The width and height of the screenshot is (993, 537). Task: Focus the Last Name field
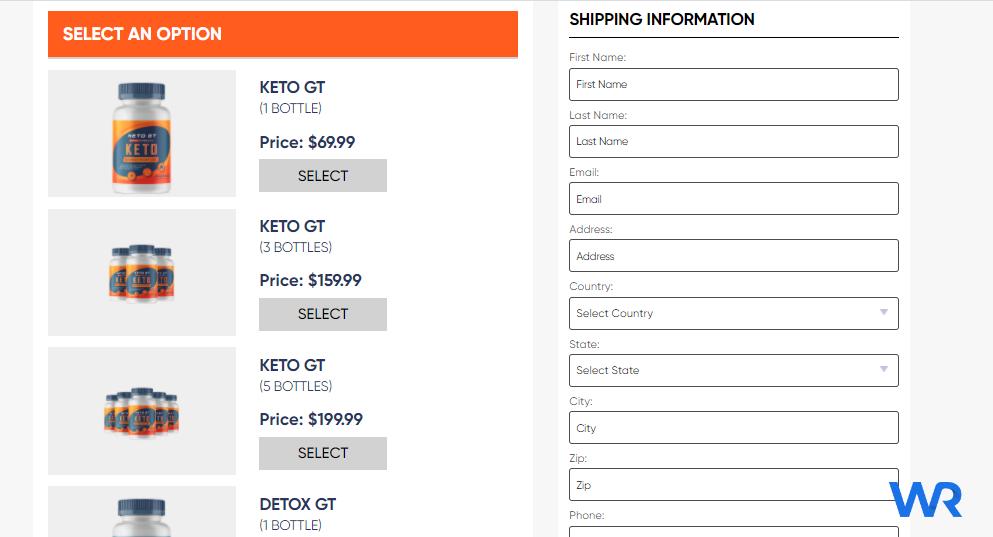tap(733, 141)
